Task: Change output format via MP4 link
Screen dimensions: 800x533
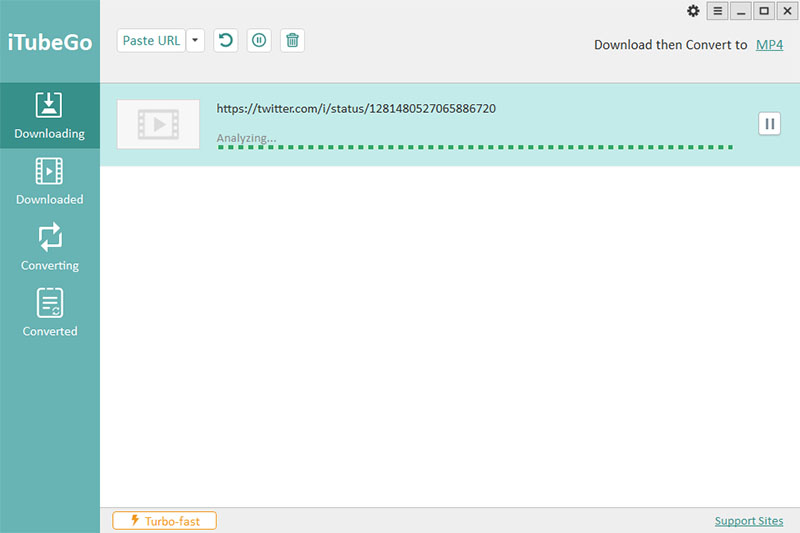Action: pyautogui.click(x=769, y=45)
